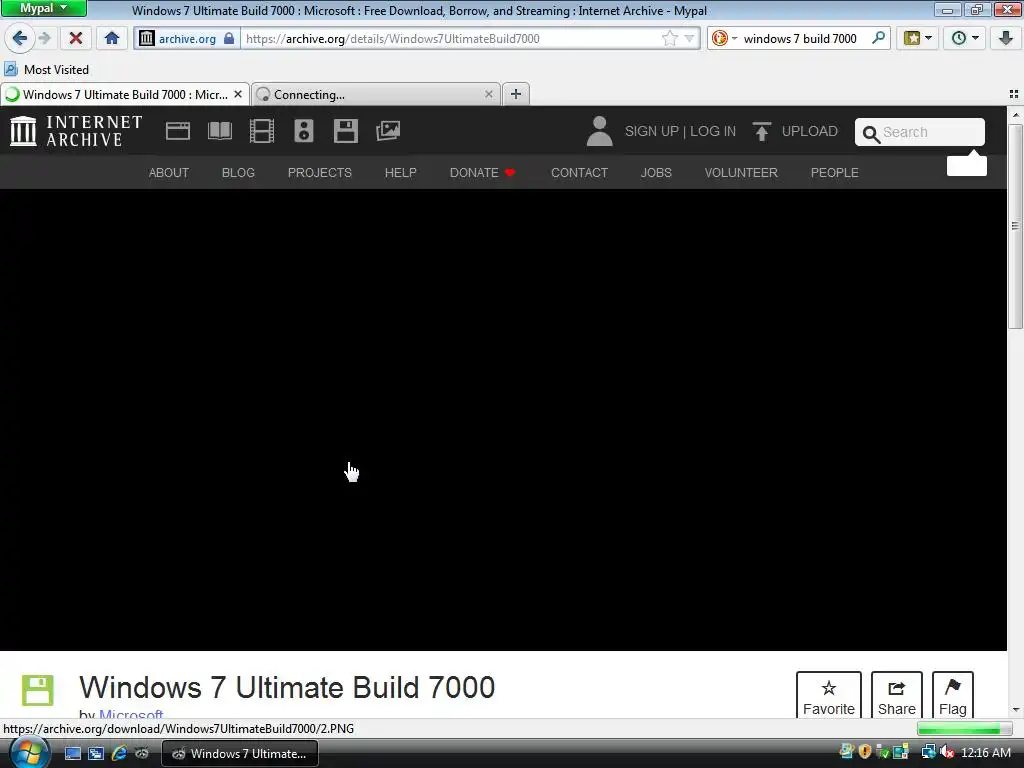1024x768 pixels.
Task: Open the CONTACT menu item
Action: tap(579, 172)
